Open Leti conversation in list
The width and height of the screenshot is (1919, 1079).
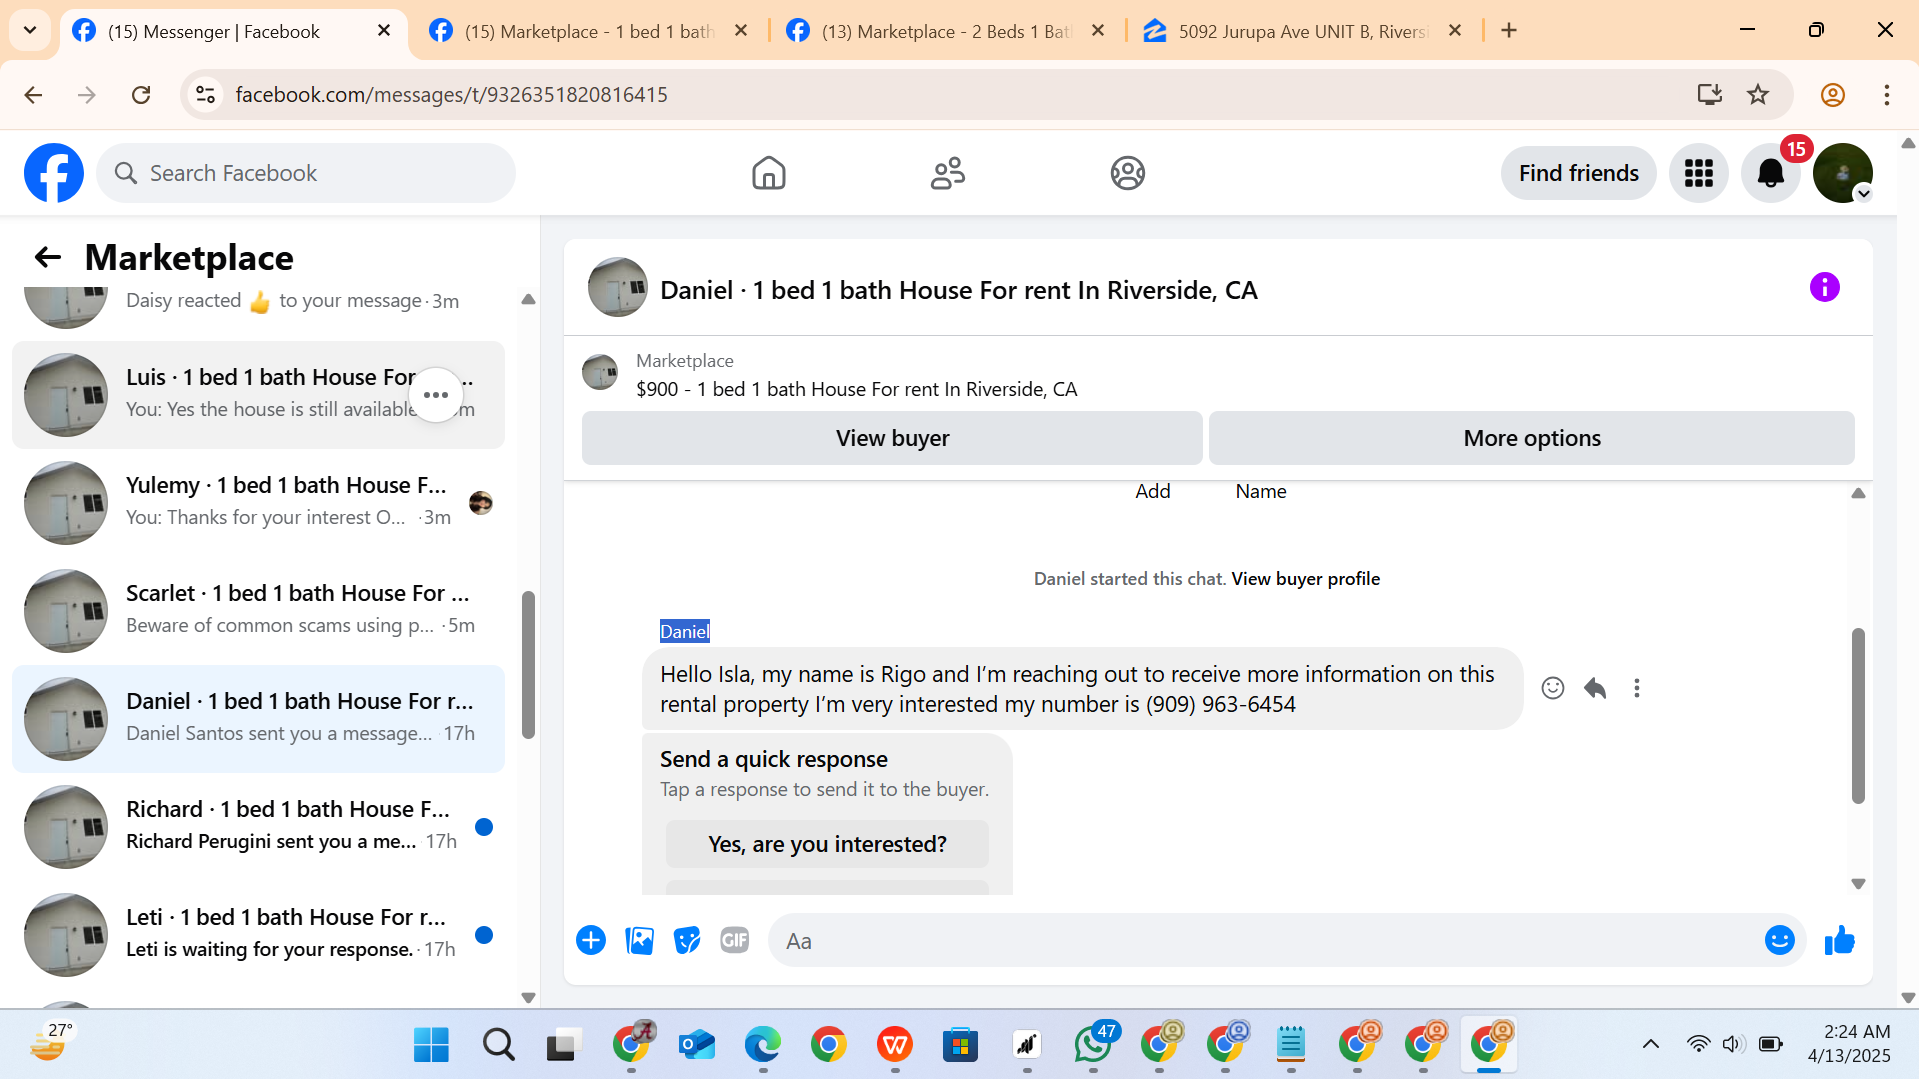(258, 934)
